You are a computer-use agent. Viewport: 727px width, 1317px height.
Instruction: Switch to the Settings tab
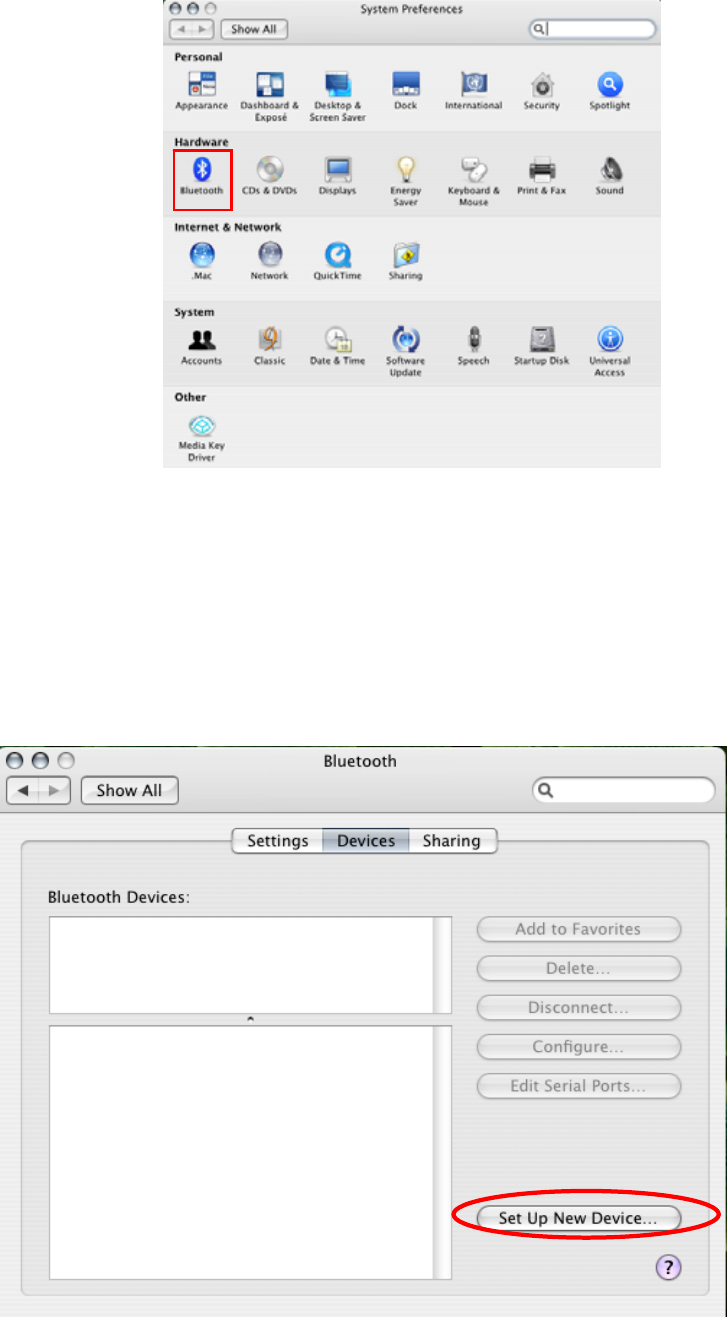point(278,841)
